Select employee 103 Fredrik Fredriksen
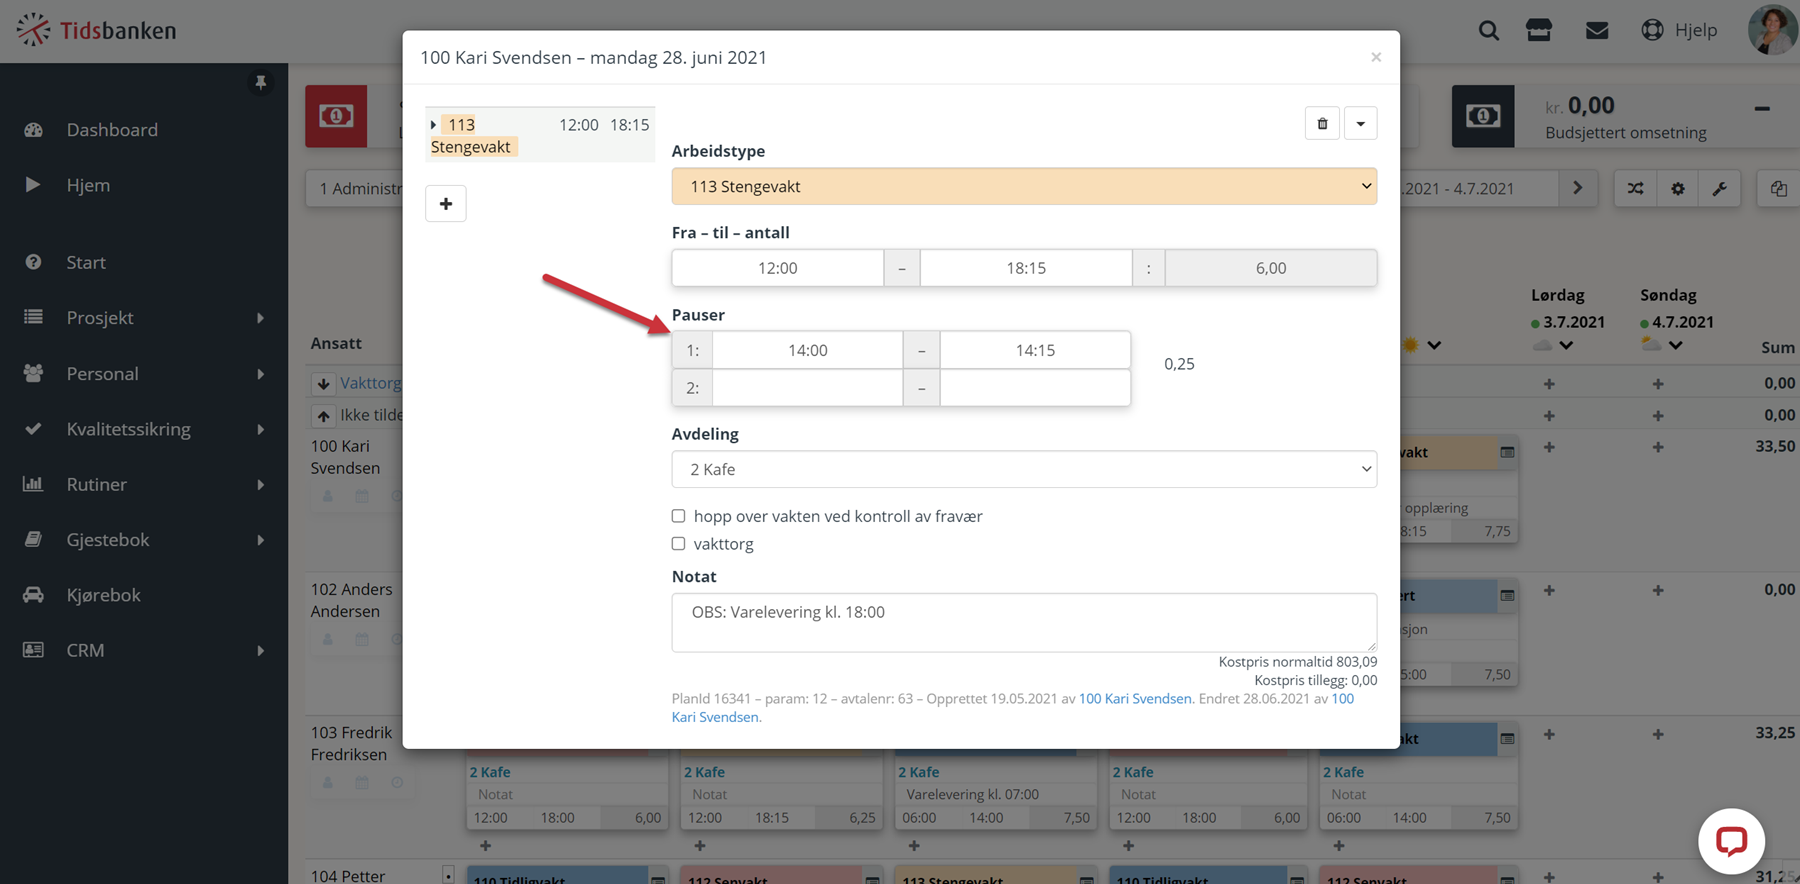1800x884 pixels. pos(352,743)
